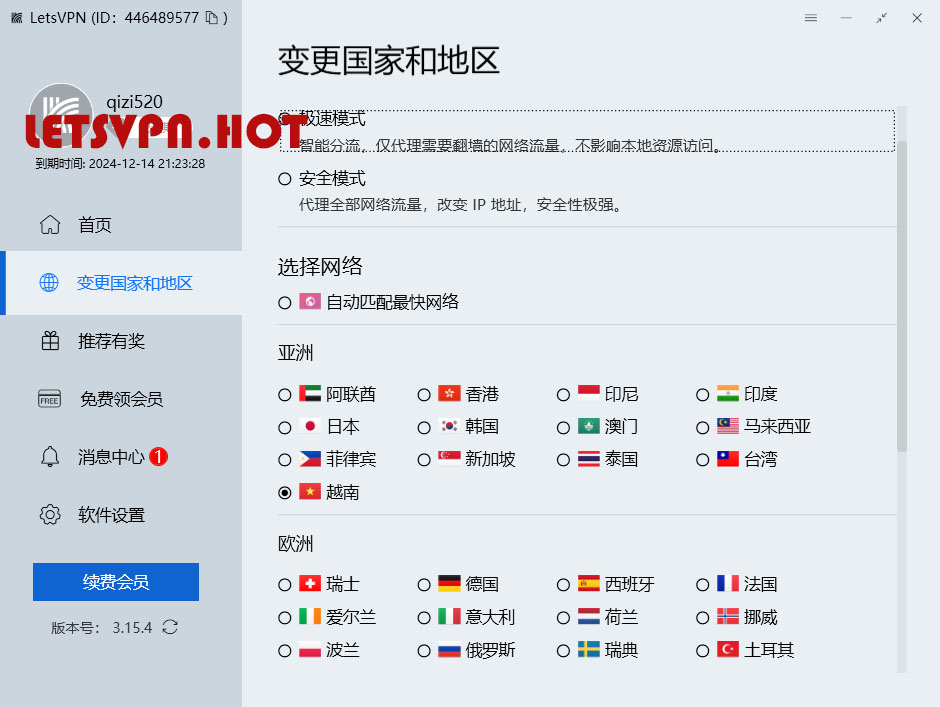Click the FREE ticket icon in sidebar
The image size is (940, 707).
pyautogui.click(x=50, y=399)
